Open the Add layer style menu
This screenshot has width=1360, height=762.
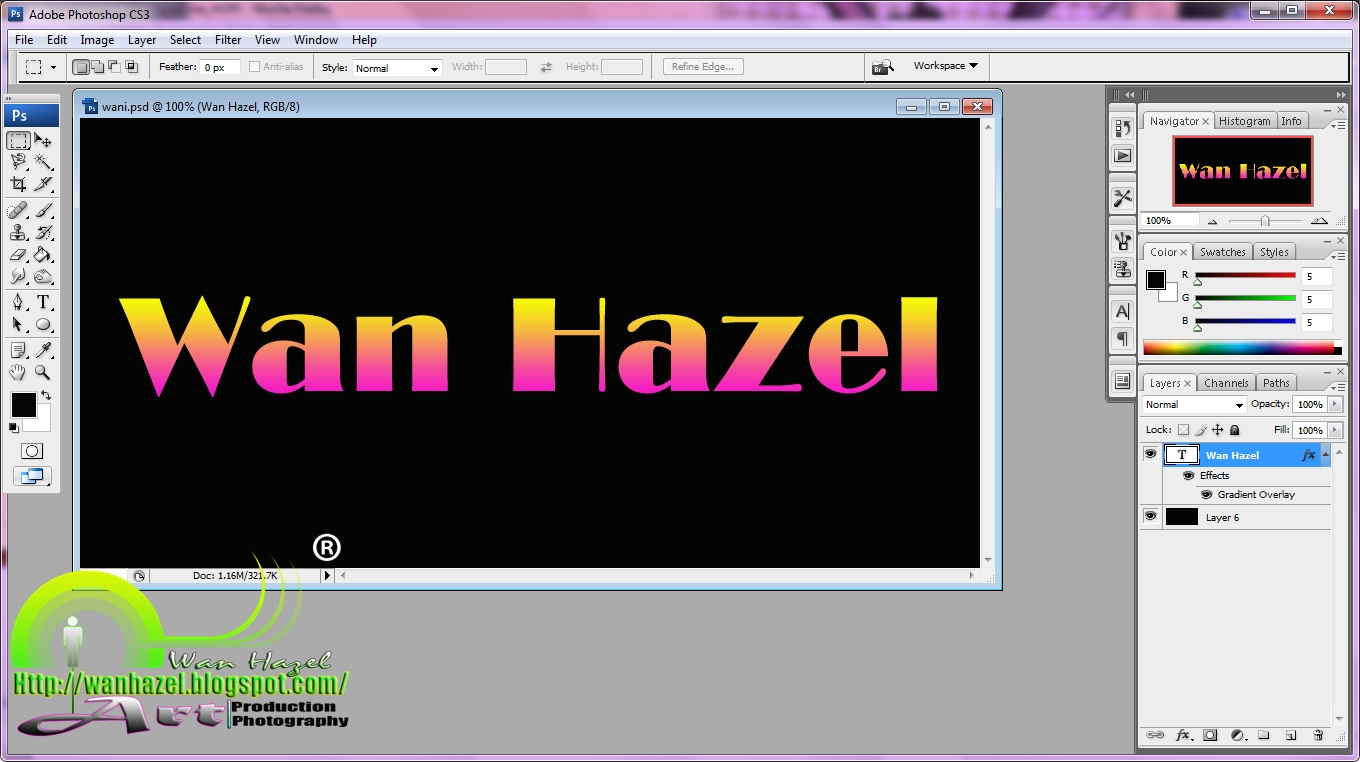pyautogui.click(x=1184, y=735)
